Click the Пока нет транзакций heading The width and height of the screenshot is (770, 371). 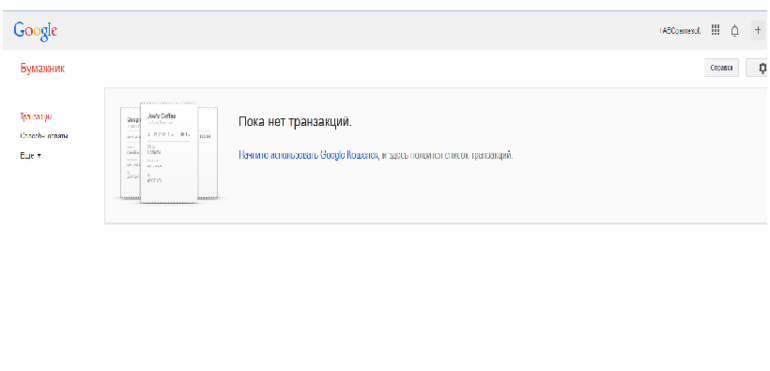(x=295, y=121)
